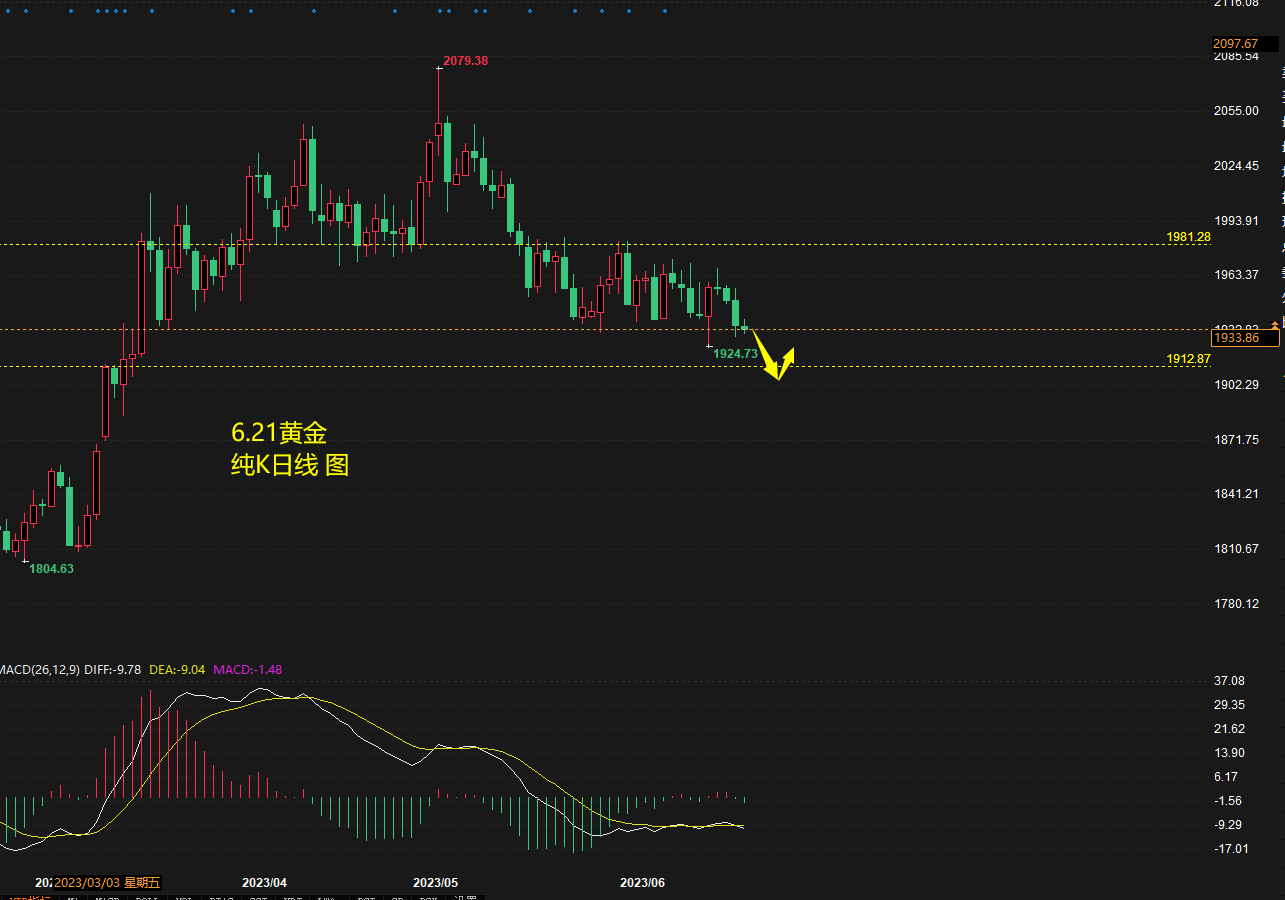This screenshot has width=1285, height=900.
Task: Click the 1924.73 low price marker
Action: (x=735, y=354)
